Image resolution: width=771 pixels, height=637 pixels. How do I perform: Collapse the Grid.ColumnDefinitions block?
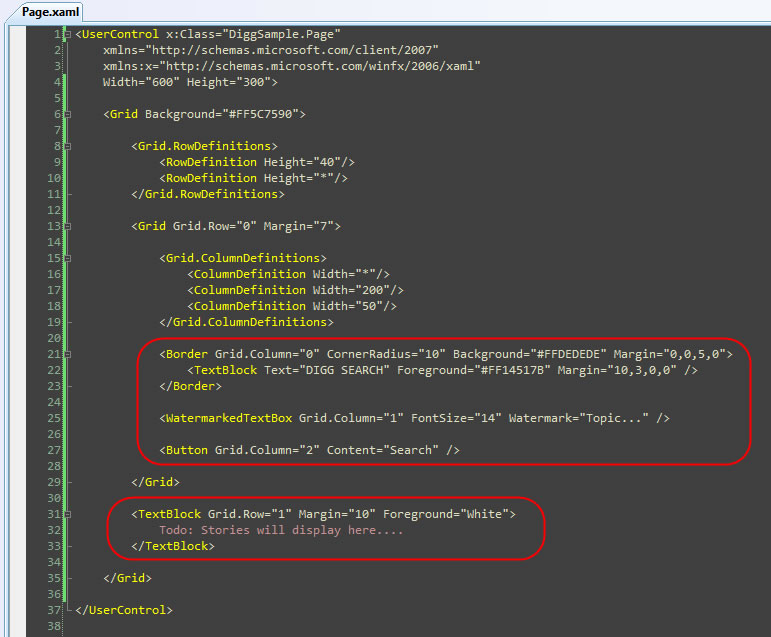pos(68,258)
